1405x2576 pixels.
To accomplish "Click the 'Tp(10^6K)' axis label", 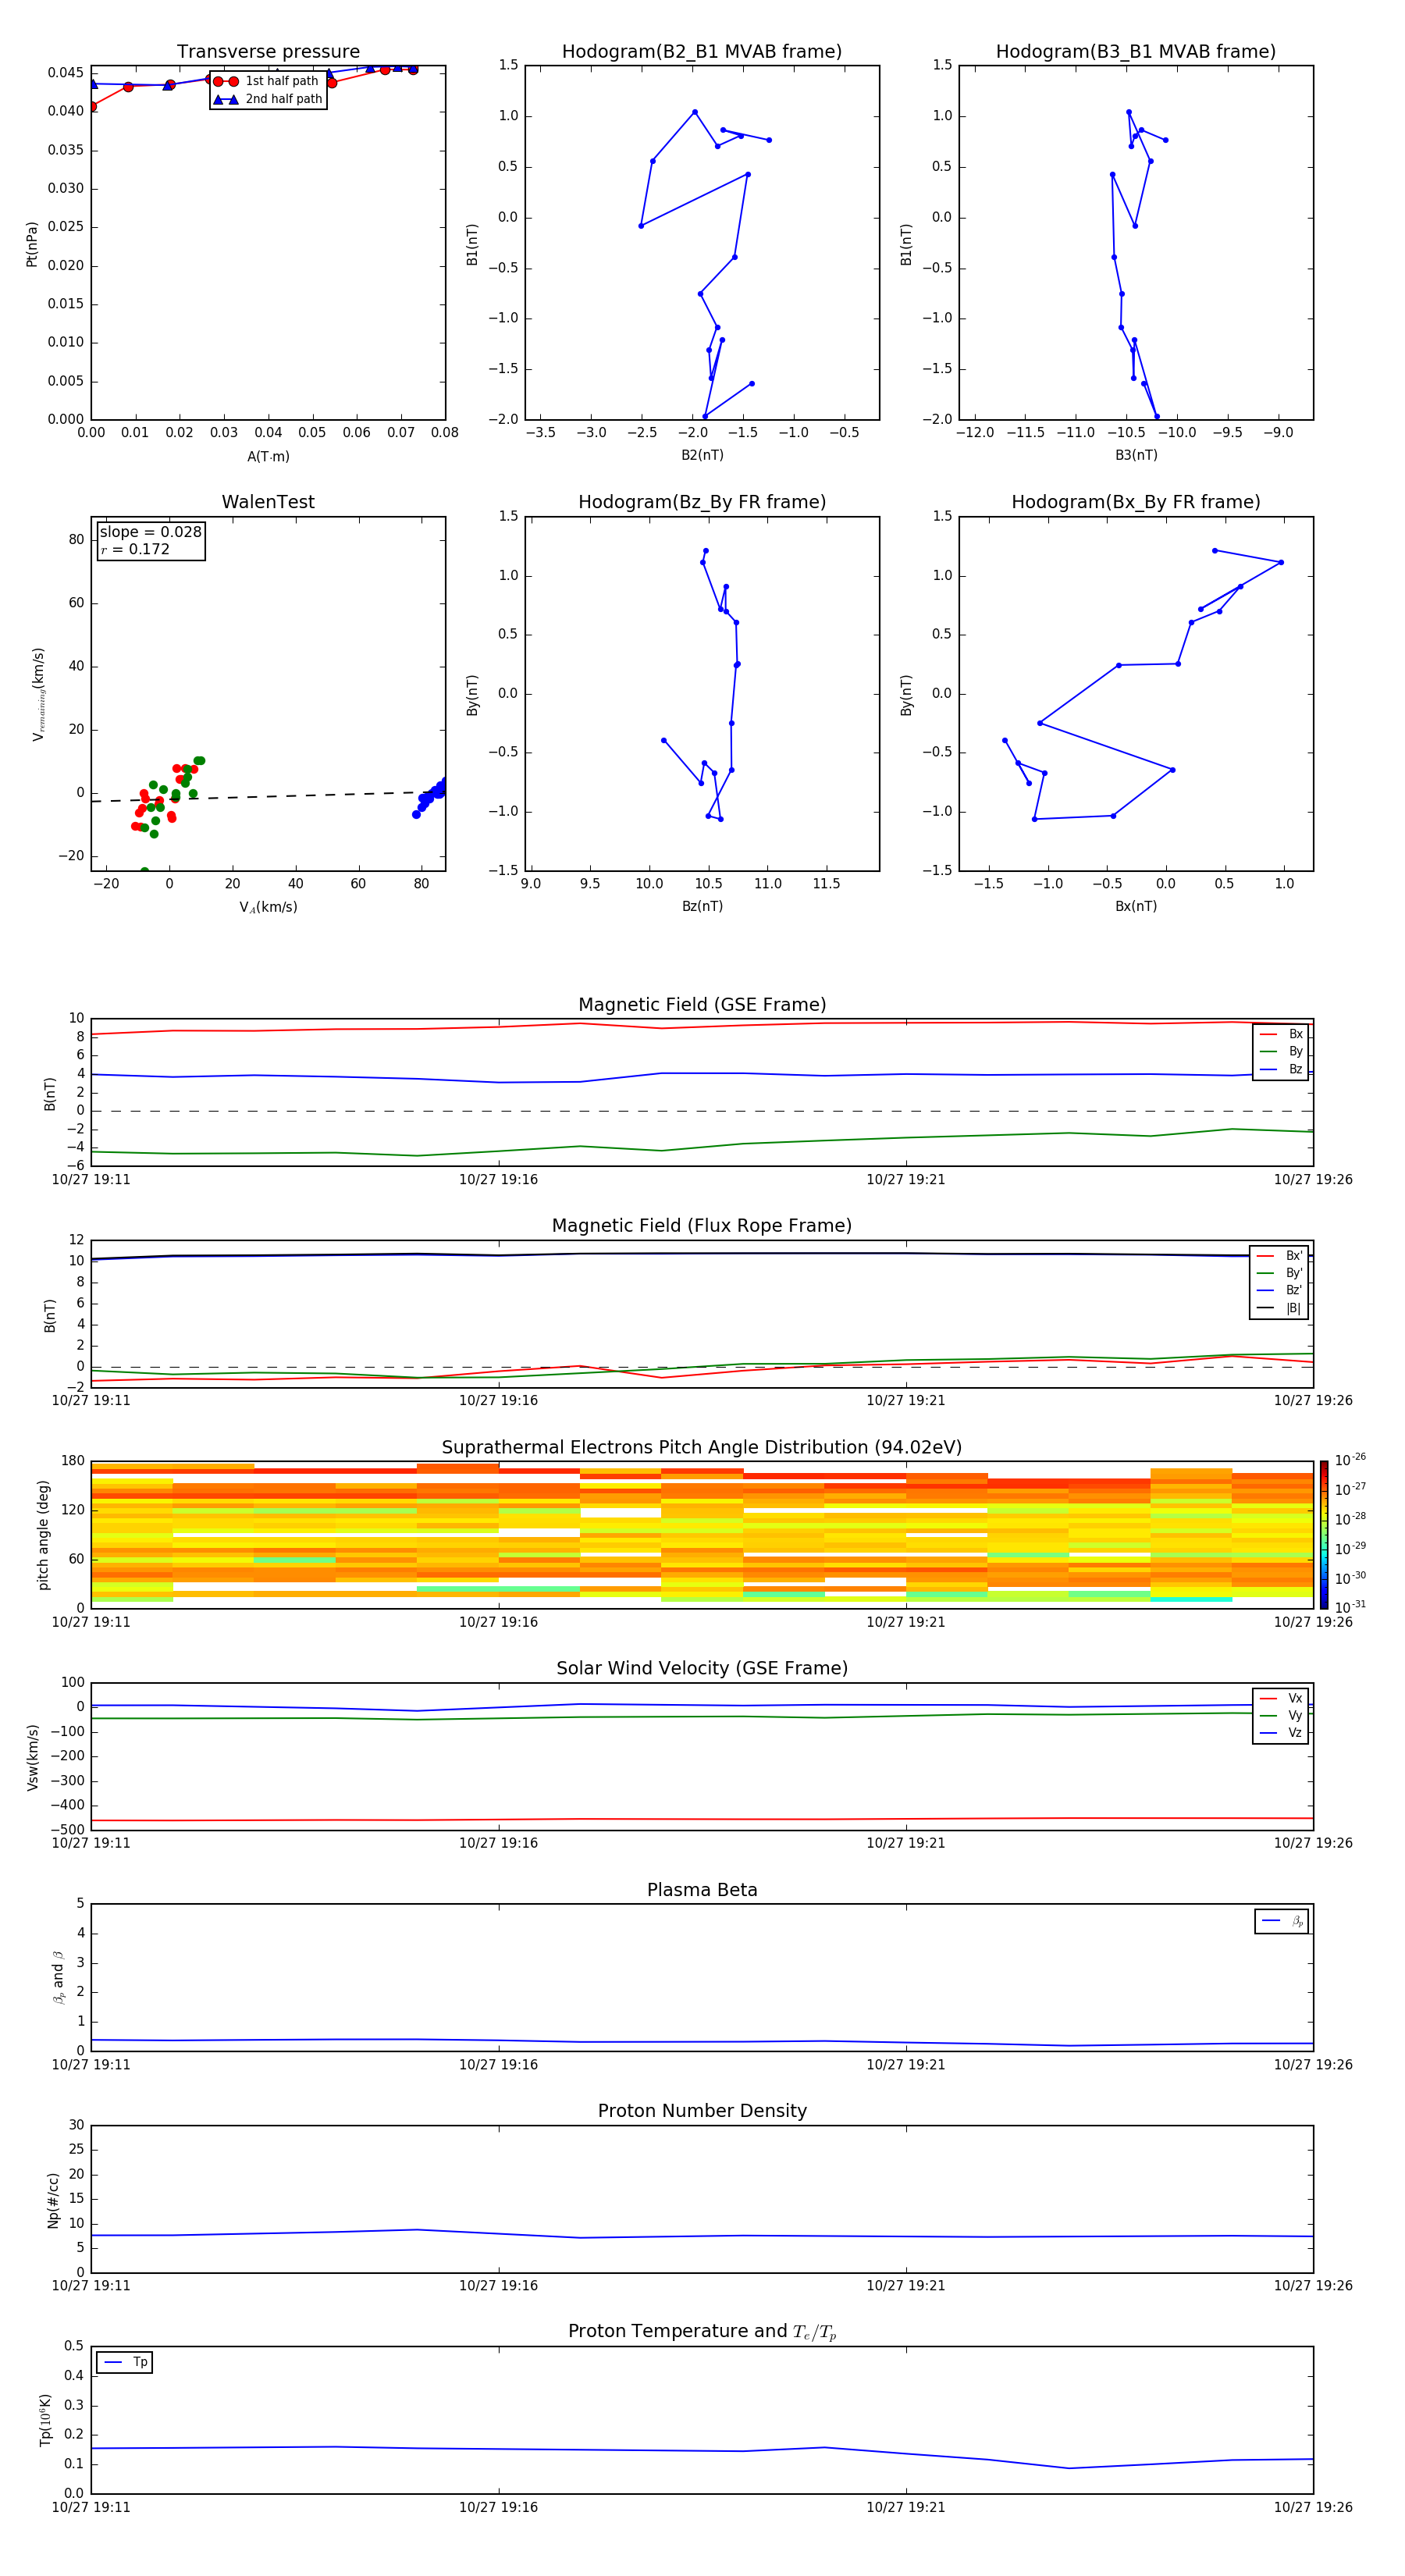I will click(x=45, y=2420).
